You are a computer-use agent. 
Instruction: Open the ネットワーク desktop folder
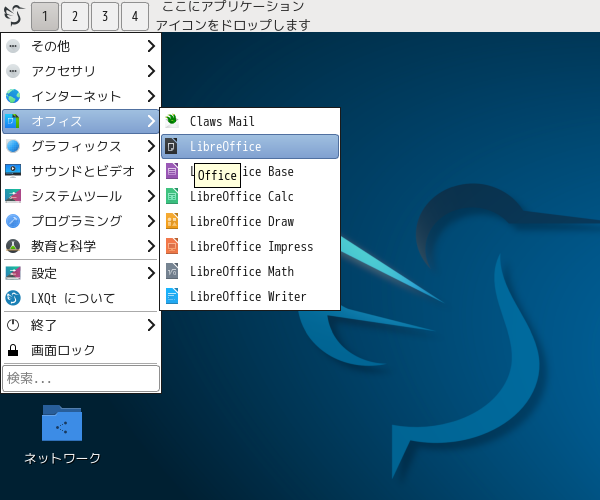click(x=62, y=435)
